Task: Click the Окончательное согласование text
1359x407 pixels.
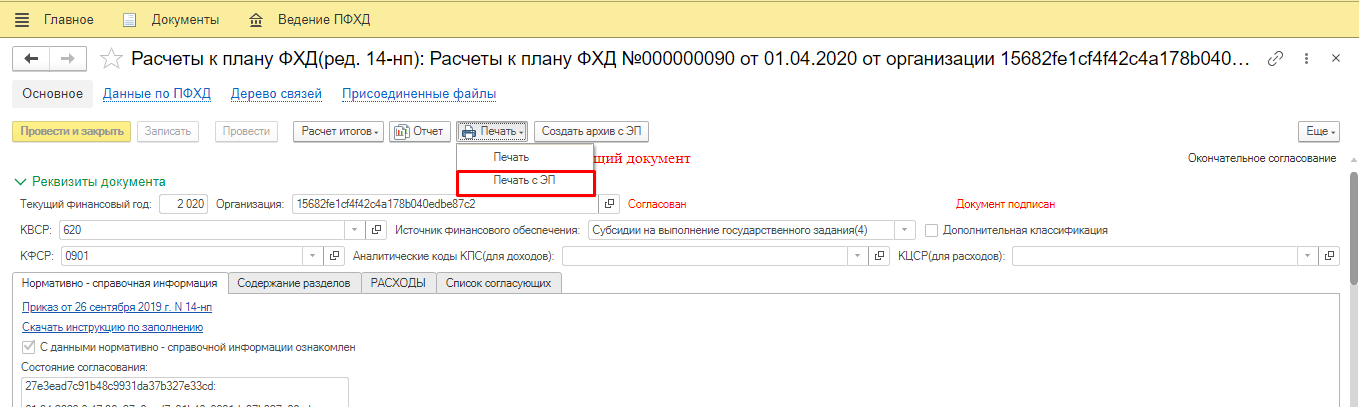Action: [1262, 158]
